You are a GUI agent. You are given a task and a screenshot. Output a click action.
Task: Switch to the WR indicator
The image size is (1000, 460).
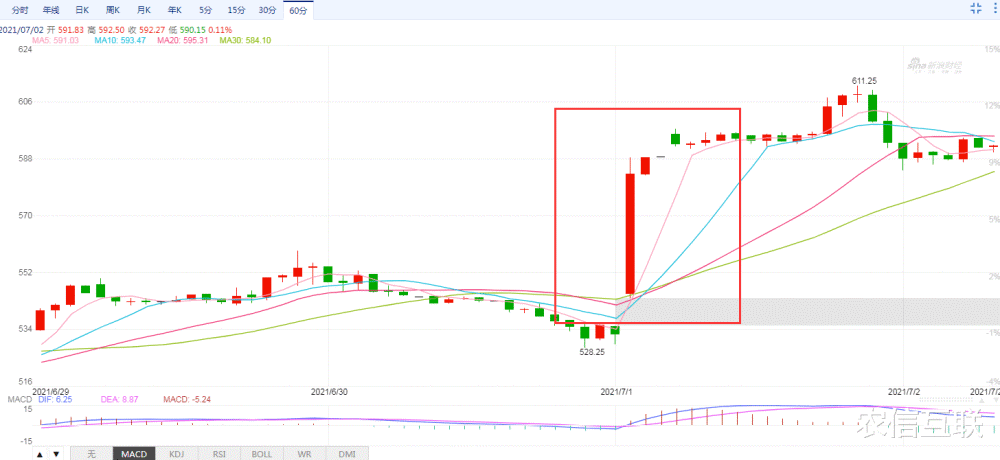tap(305, 454)
